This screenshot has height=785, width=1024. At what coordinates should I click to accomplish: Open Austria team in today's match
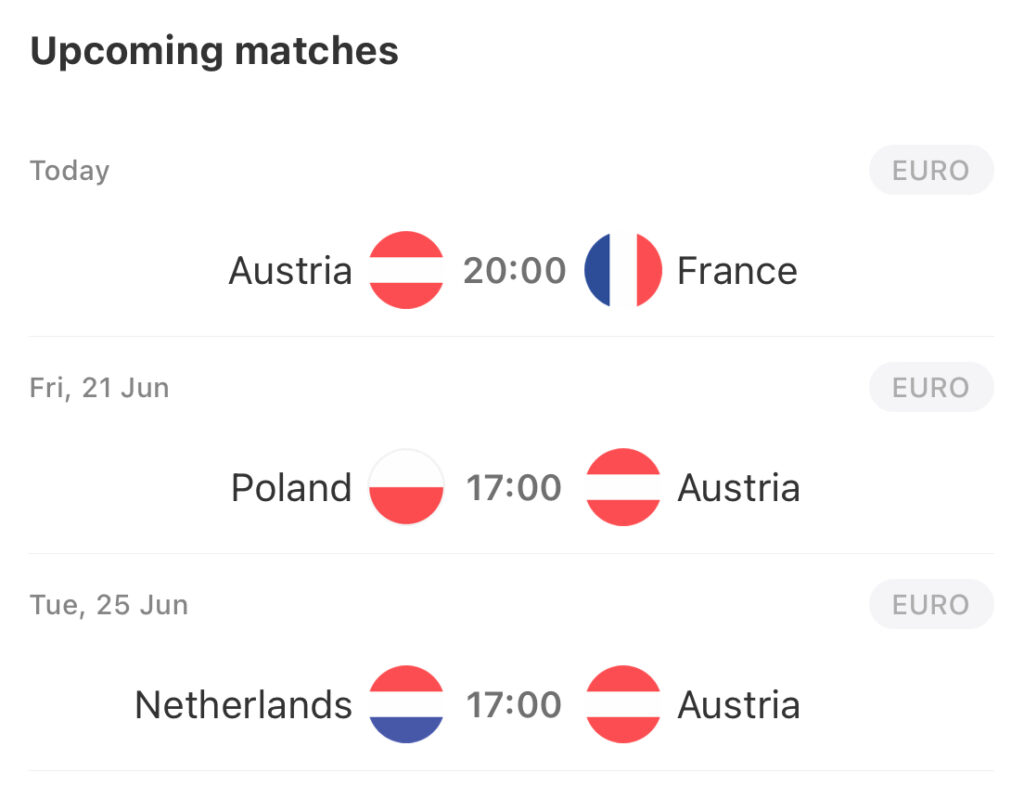click(290, 270)
